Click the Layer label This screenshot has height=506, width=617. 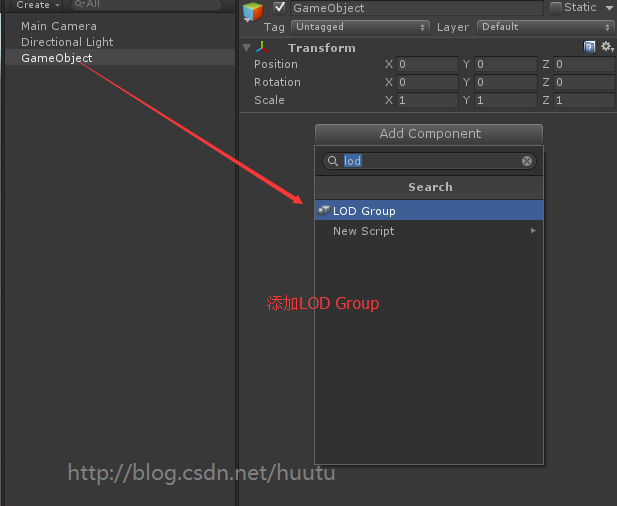coord(453,27)
